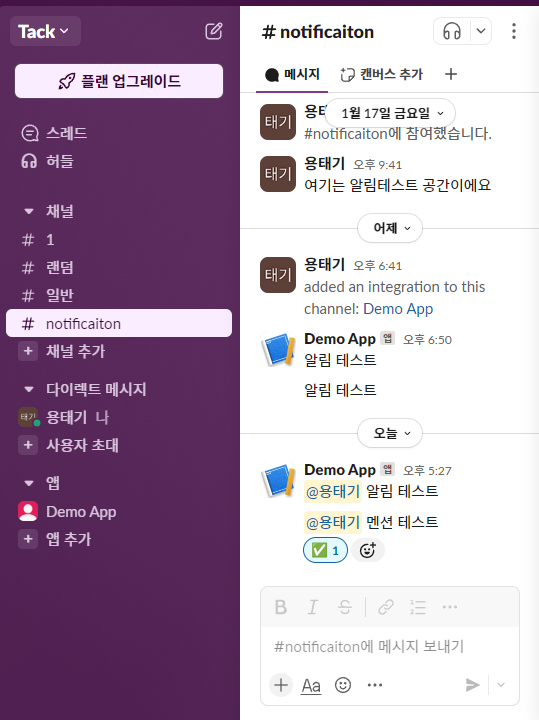The image size is (539, 720).
Task: Click the italic formatting button
Action: click(x=313, y=607)
